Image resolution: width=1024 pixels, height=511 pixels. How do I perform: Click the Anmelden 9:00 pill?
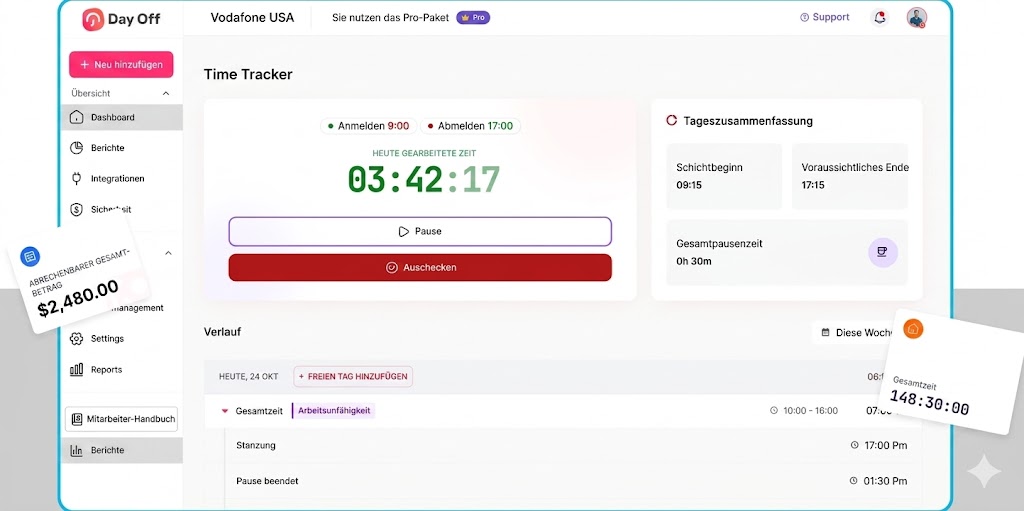coord(368,125)
